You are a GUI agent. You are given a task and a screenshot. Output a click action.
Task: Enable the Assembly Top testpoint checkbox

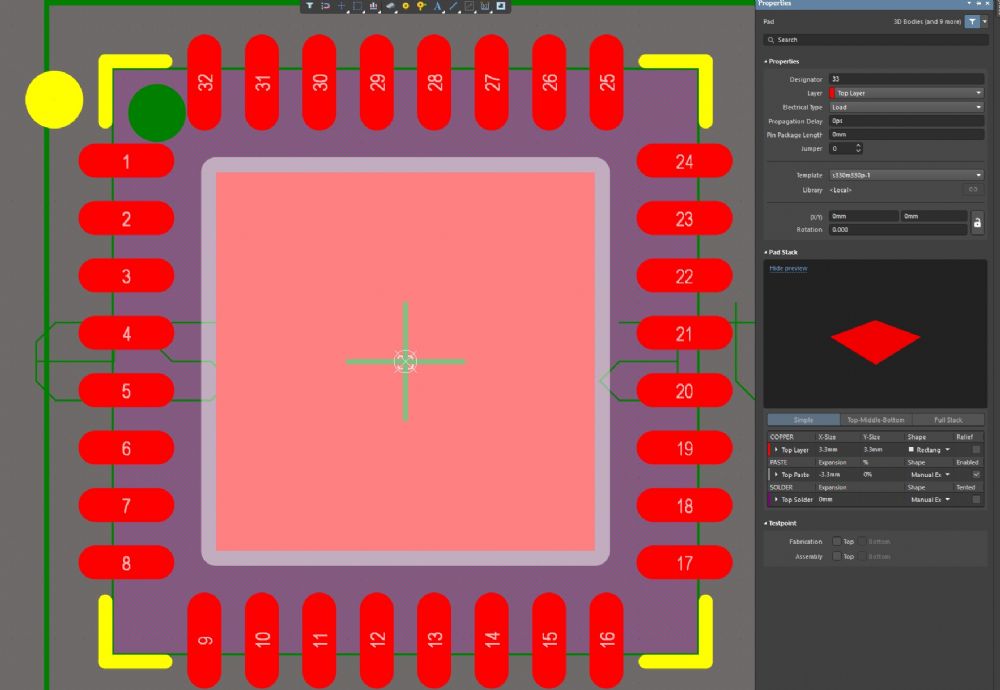click(837, 556)
